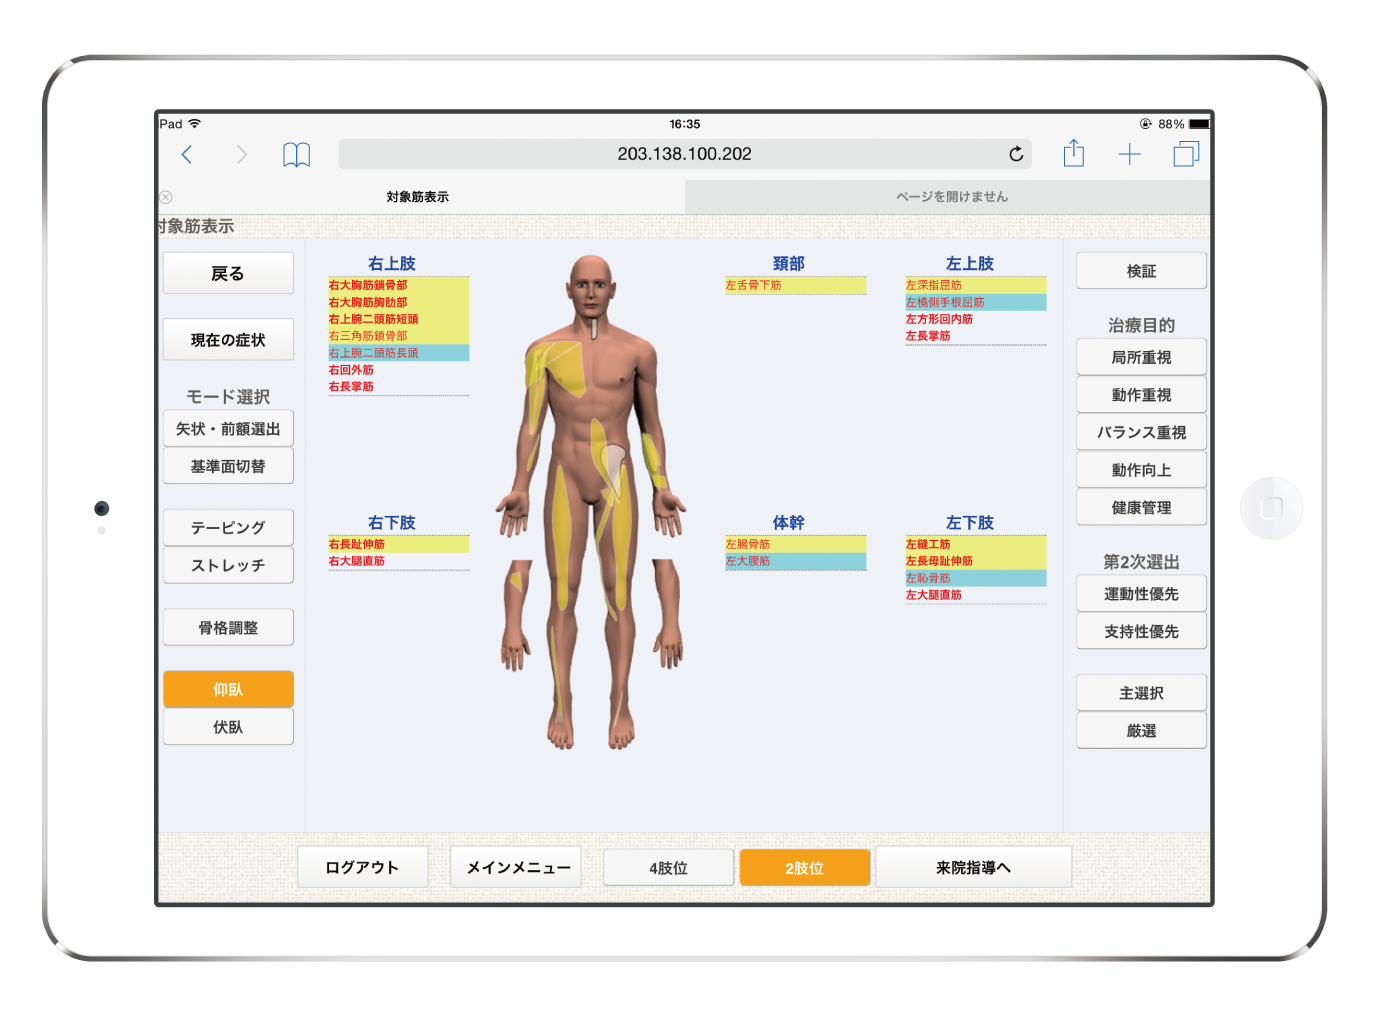
Task: Close the 対象筋表示 tab
Action: pos(166,197)
